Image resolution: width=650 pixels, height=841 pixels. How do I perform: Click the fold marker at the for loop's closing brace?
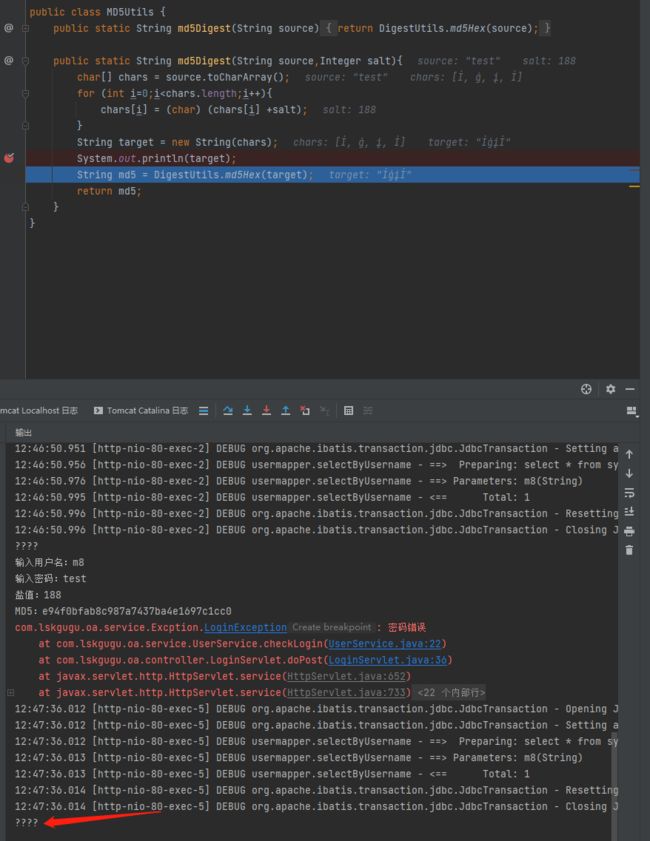(25, 126)
